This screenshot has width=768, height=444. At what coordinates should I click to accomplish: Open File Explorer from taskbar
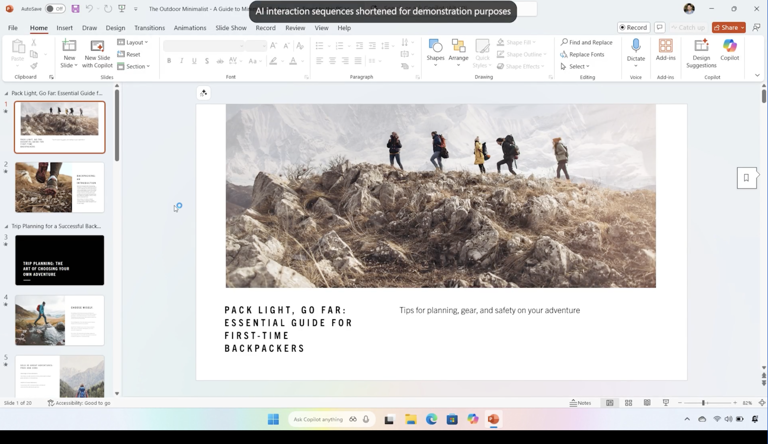(x=410, y=419)
